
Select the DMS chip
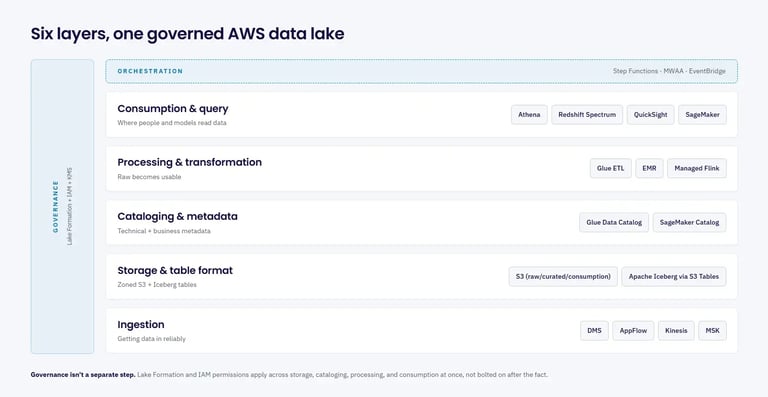tap(594, 330)
